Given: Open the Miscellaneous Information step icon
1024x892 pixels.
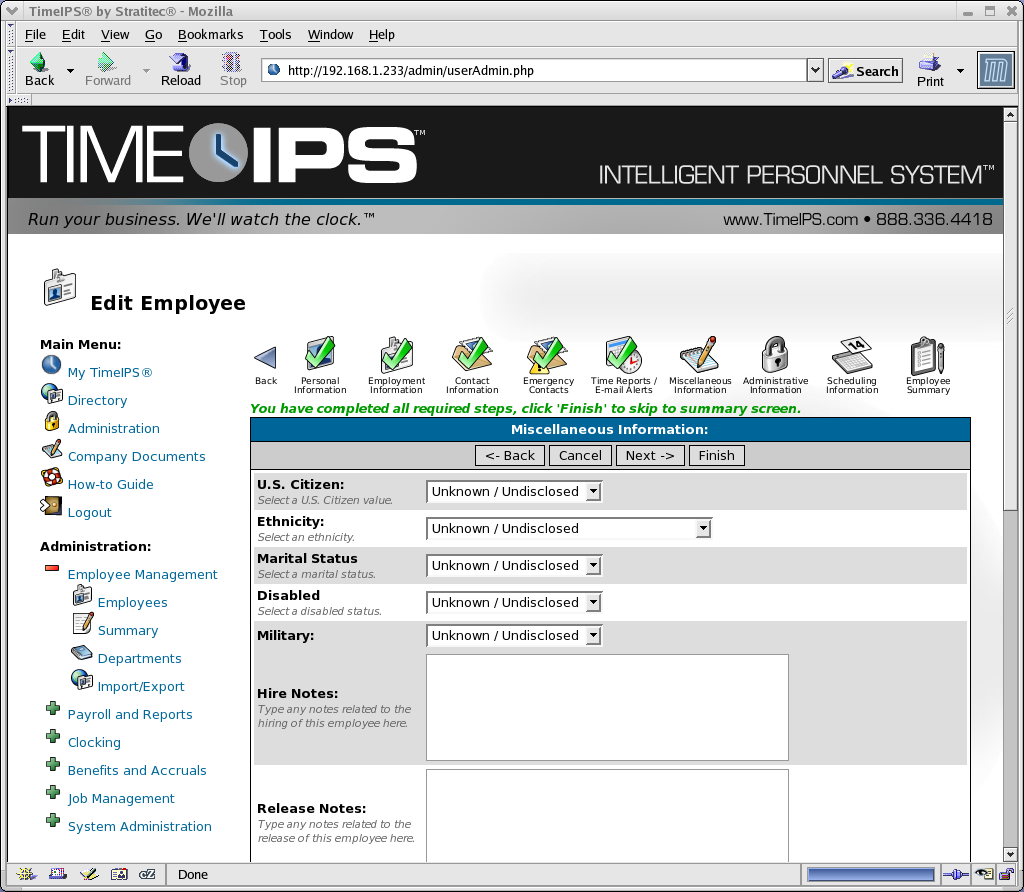Looking at the screenshot, I should click(x=699, y=353).
